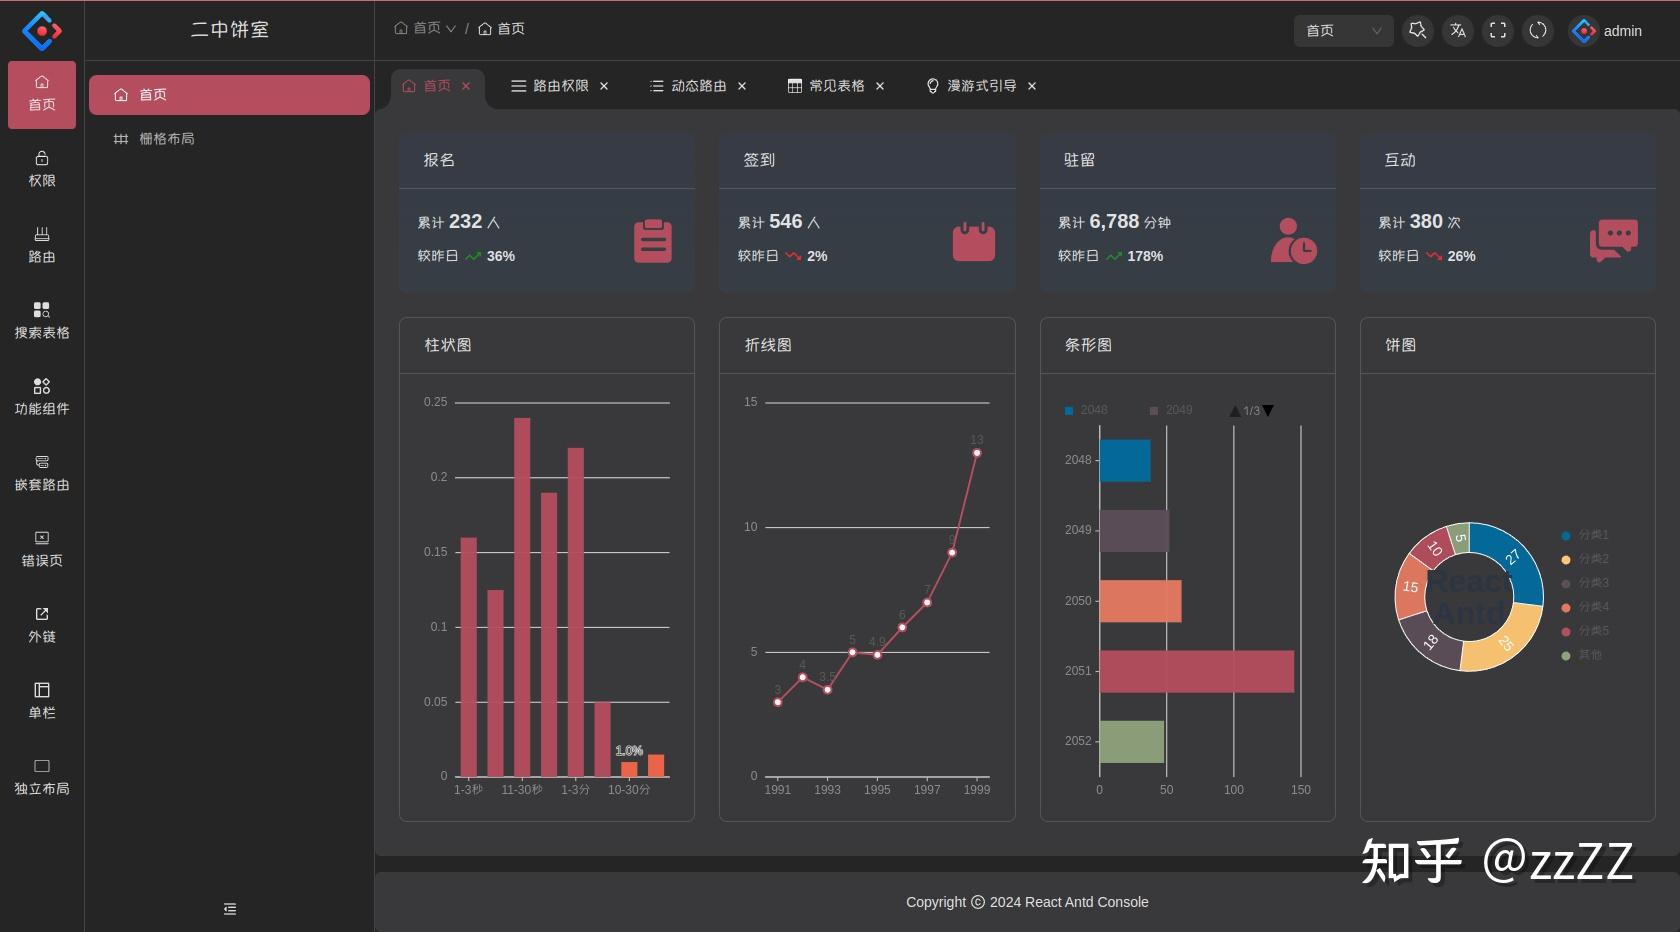Enter fullscreen mode with the fullscreen icon
This screenshot has width=1680, height=932.
[1498, 30]
